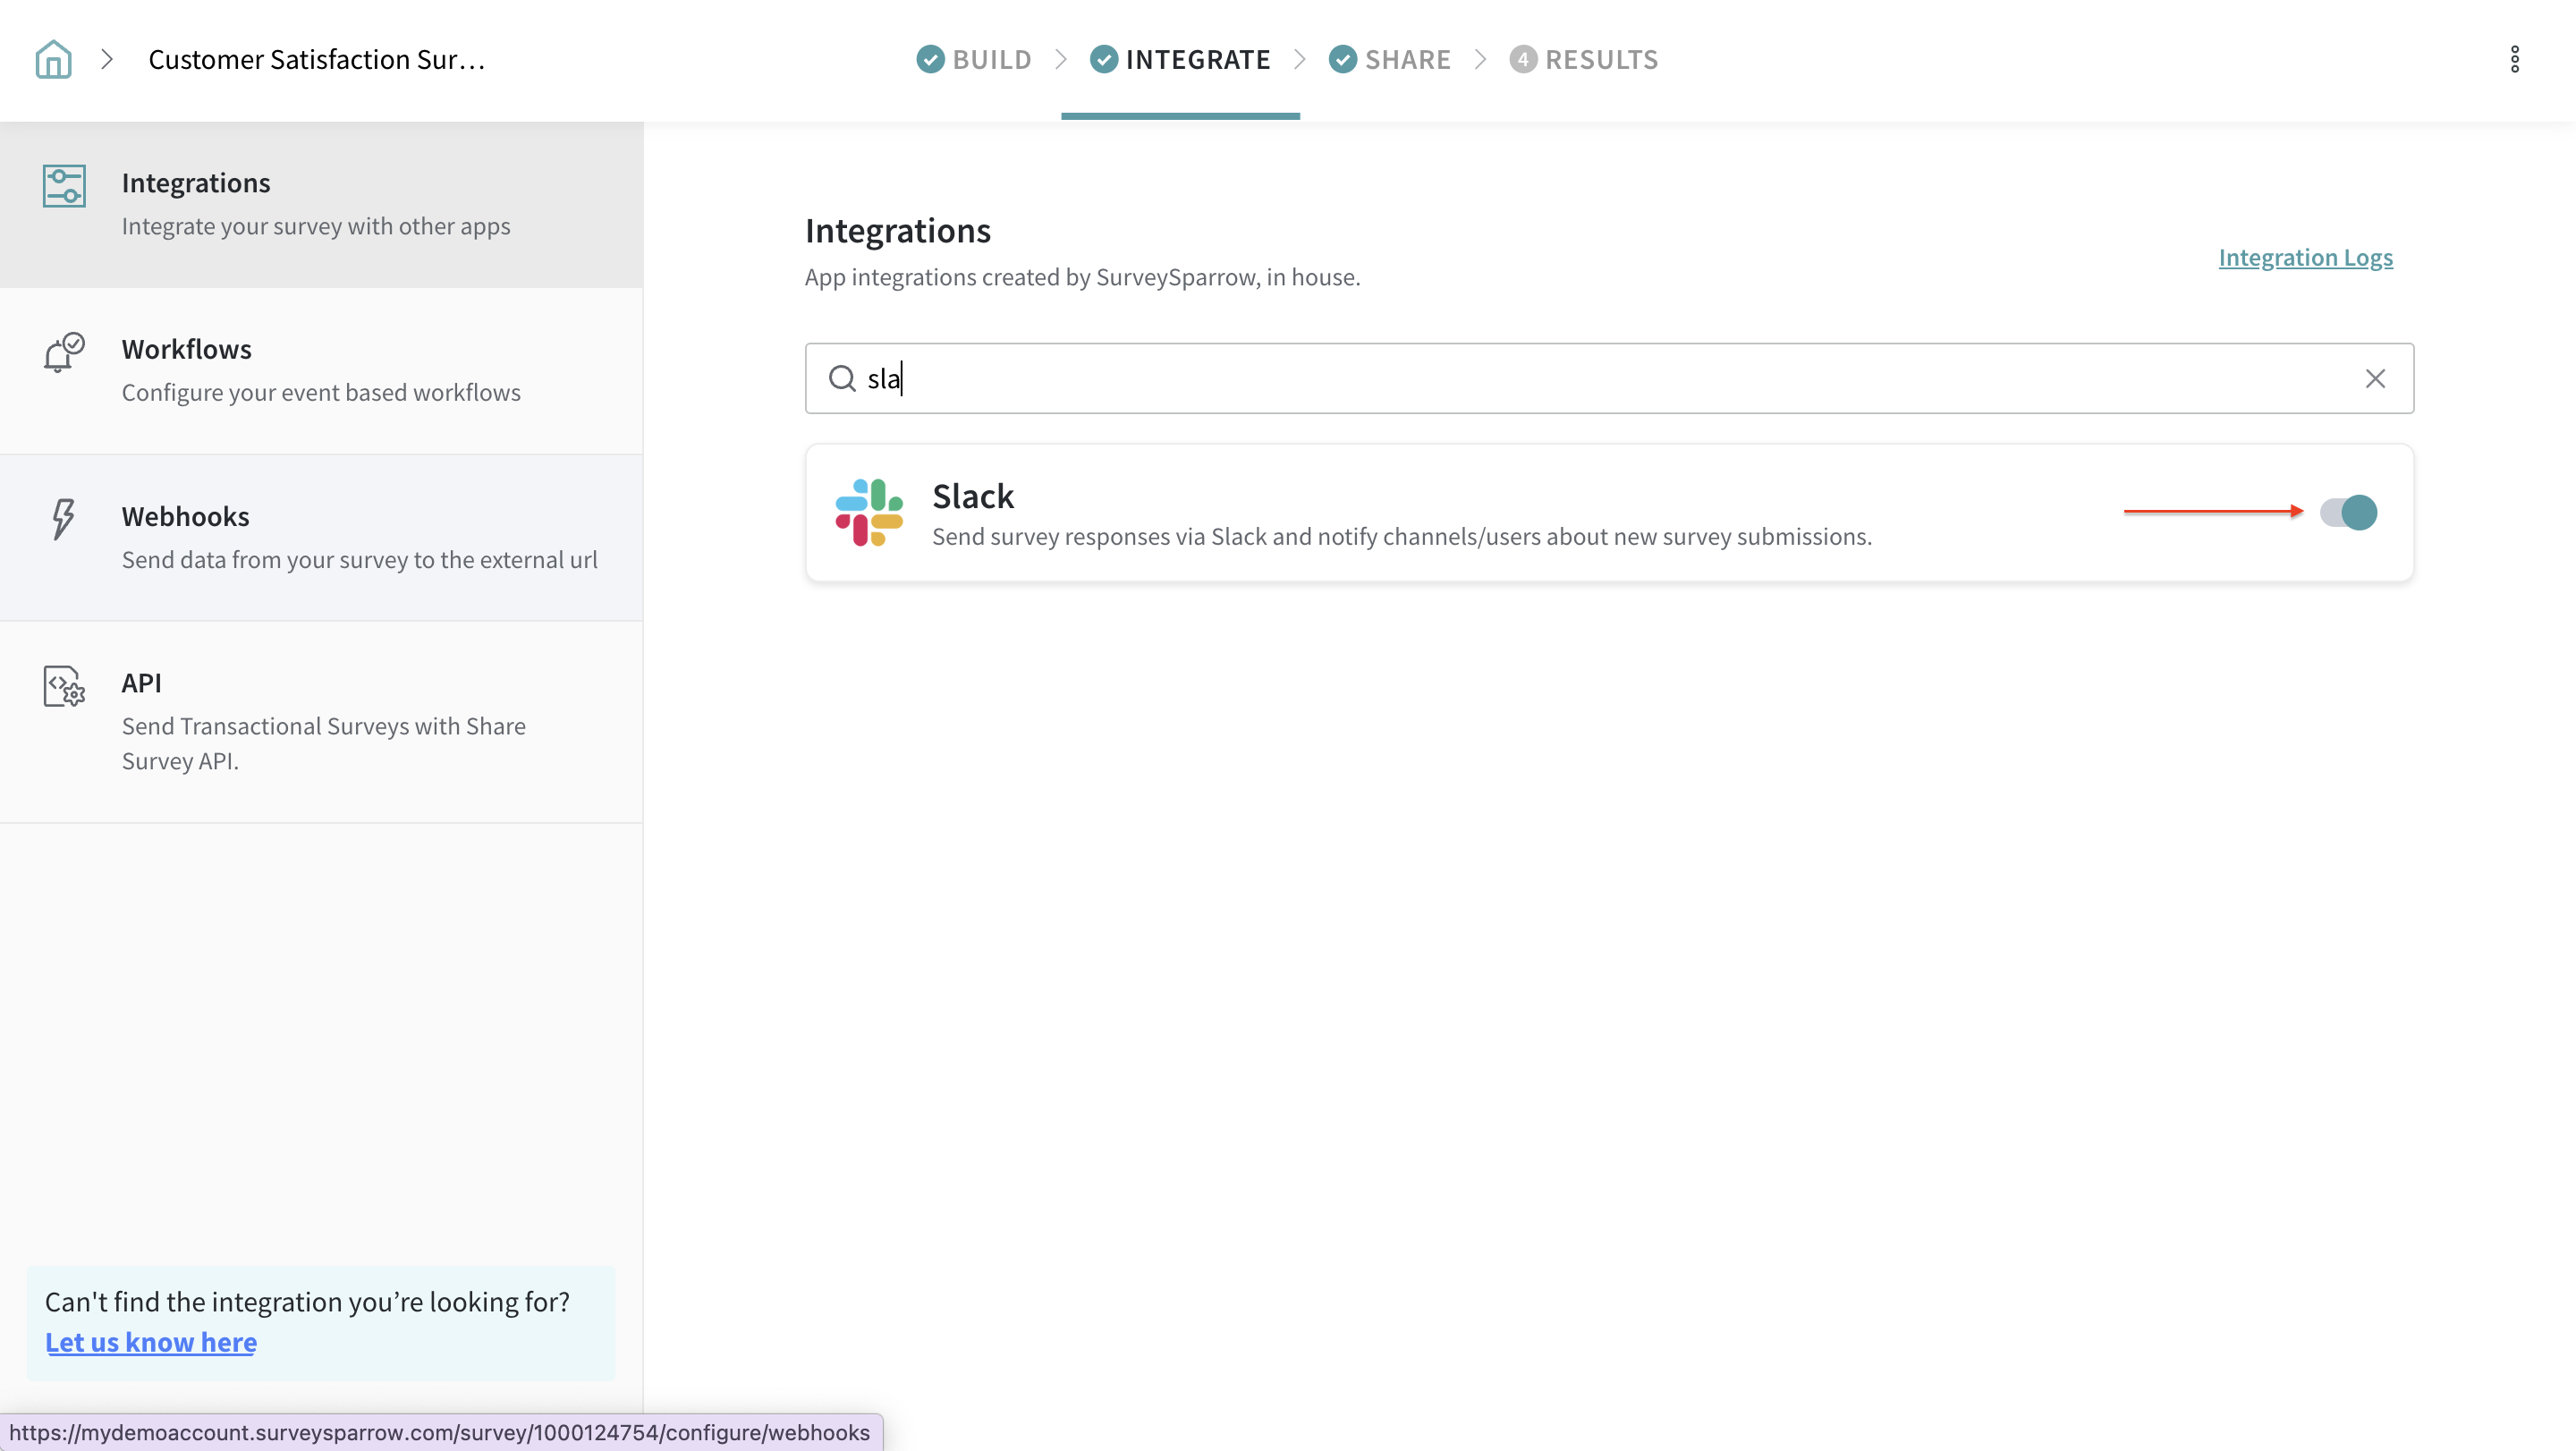Click the Slack logo icon
The width and height of the screenshot is (2576, 1451).
tap(869, 512)
